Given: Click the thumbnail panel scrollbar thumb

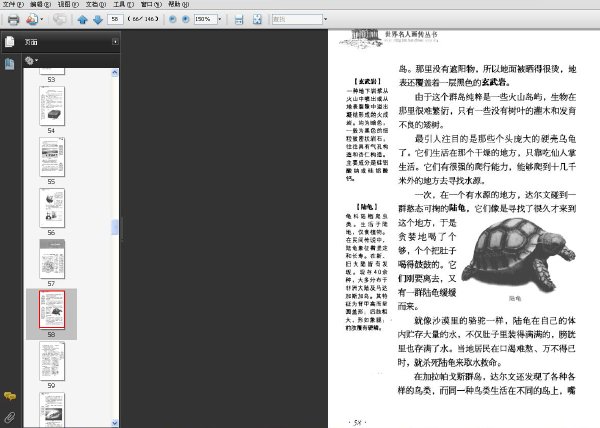Looking at the screenshot, I should click(115, 227).
